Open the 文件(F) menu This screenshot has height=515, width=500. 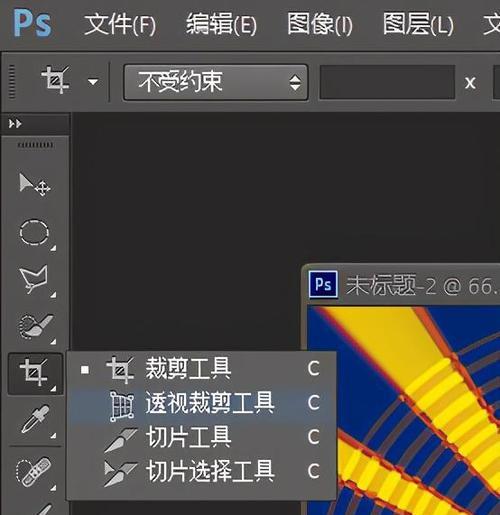[120, 24]
